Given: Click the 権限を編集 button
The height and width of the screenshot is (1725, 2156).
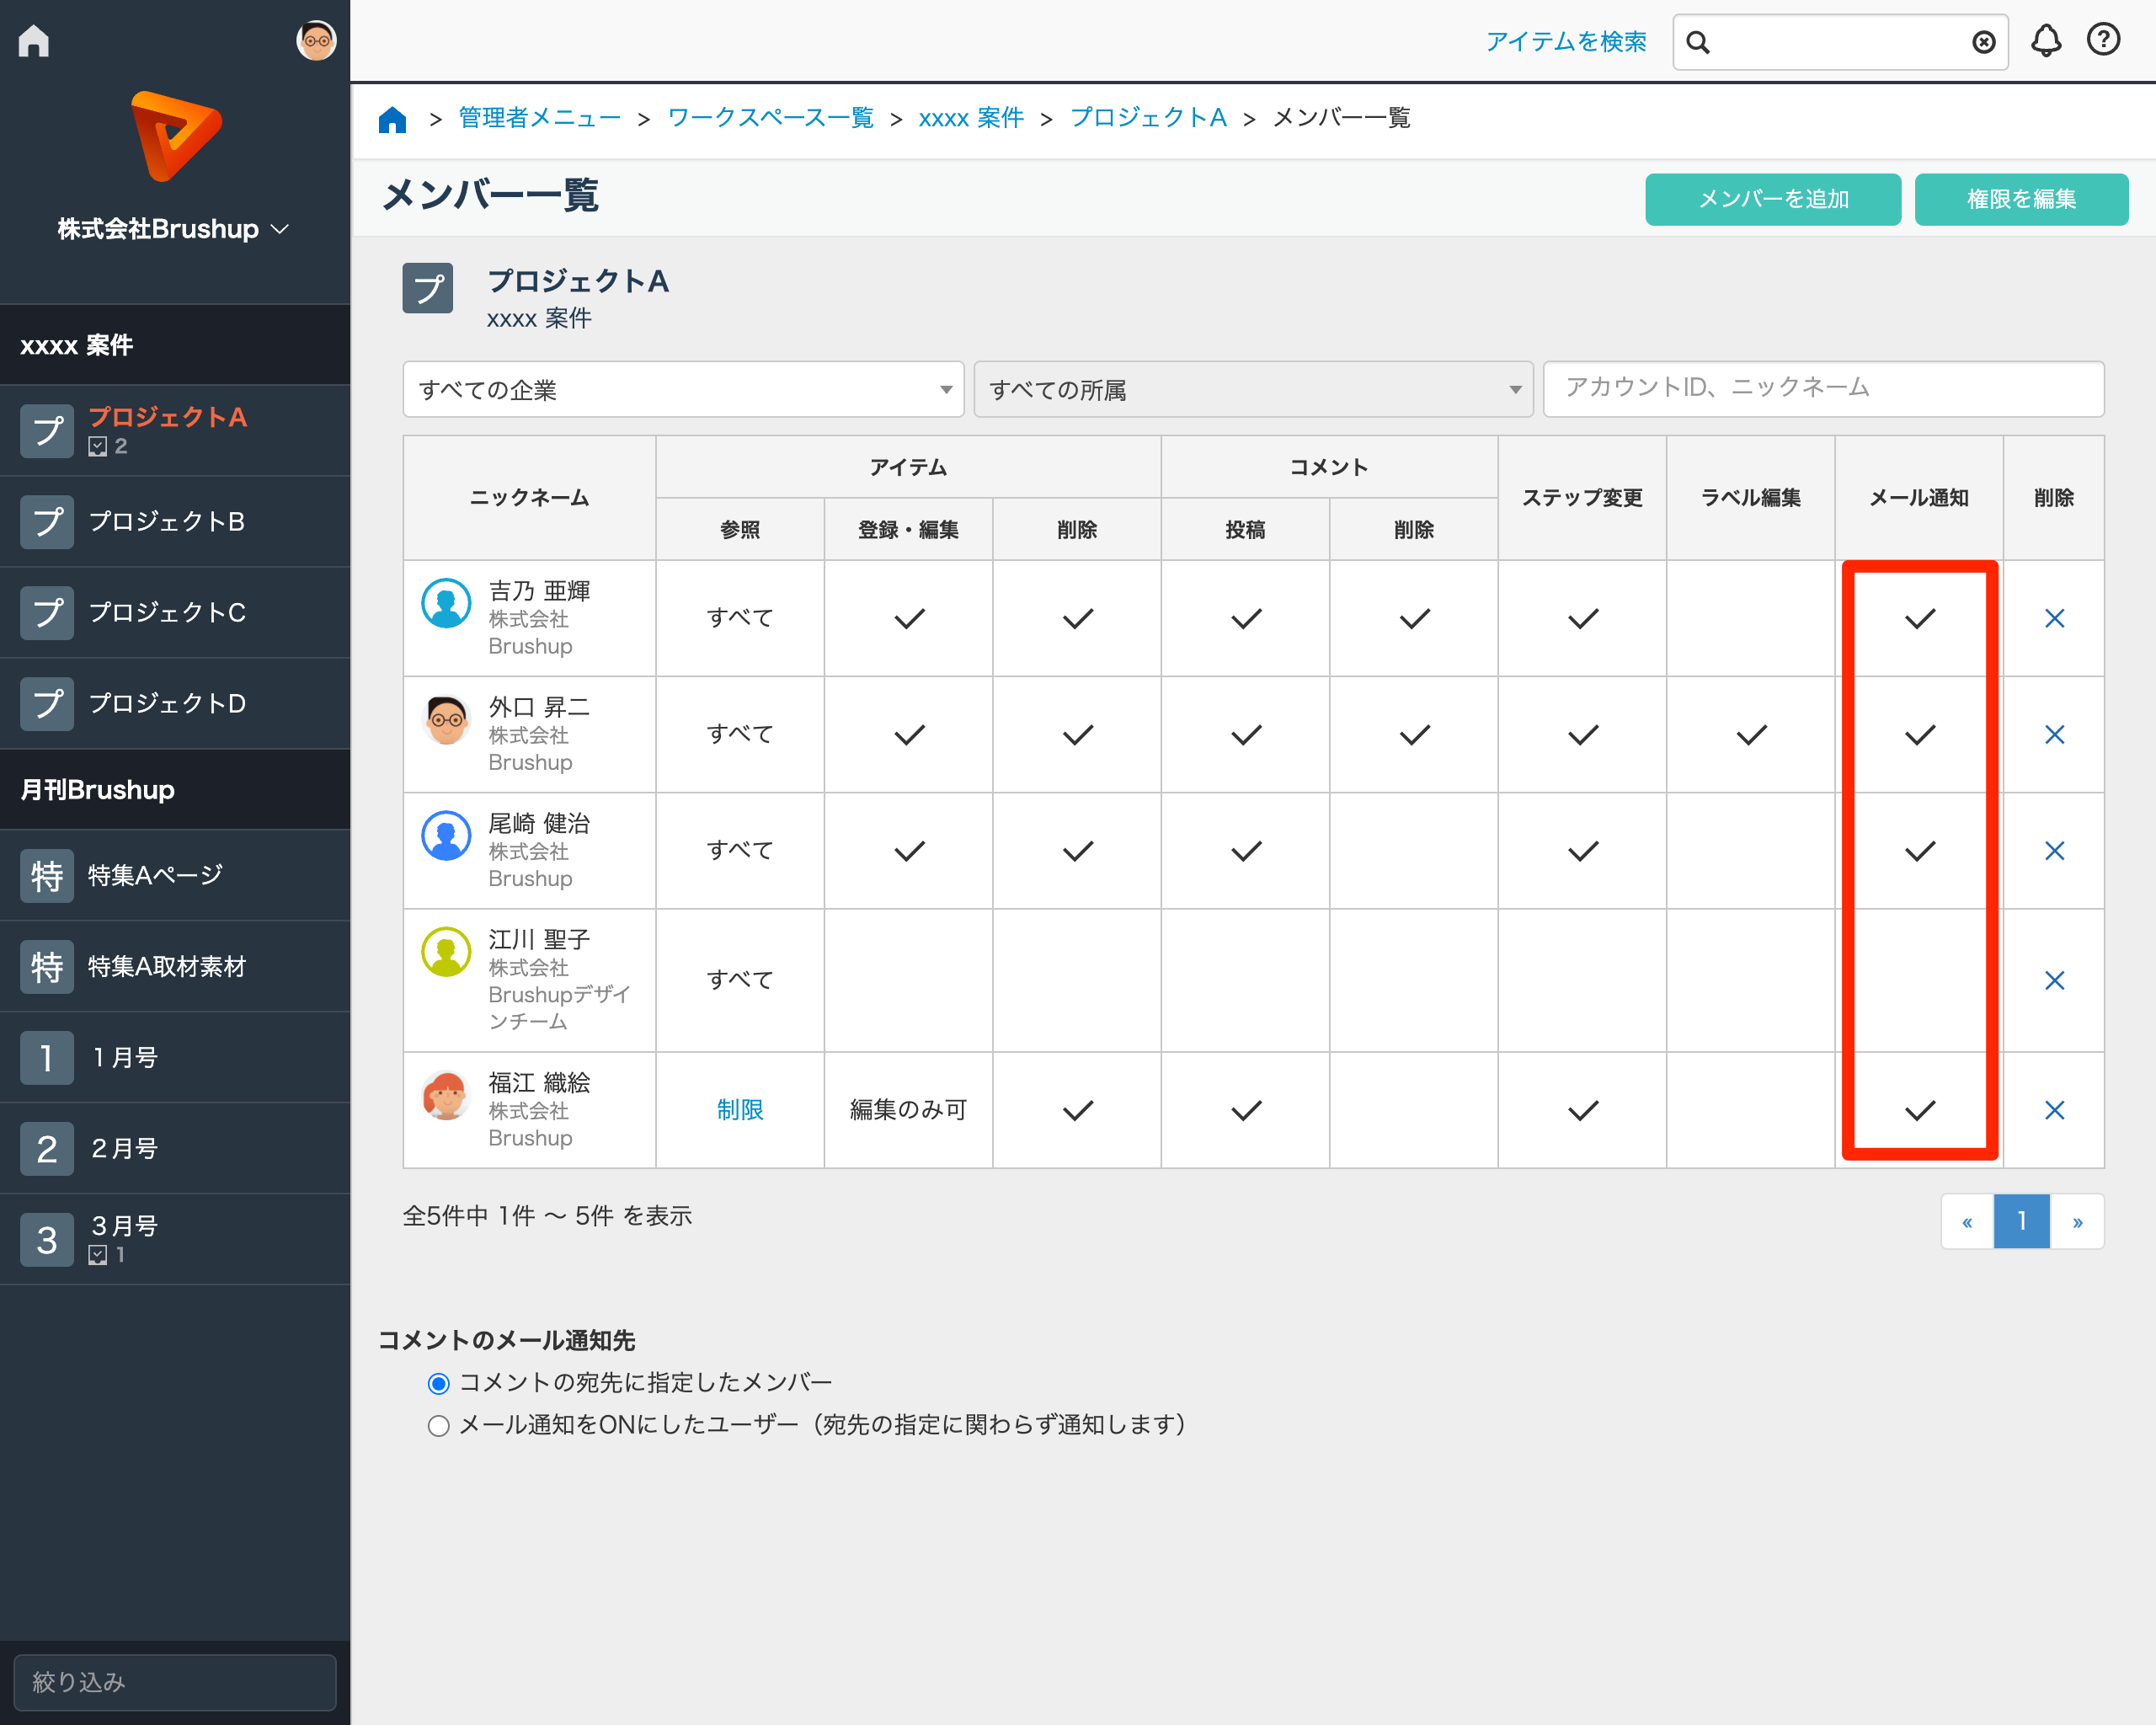Looking at the screenshot, I should 2020,199.
